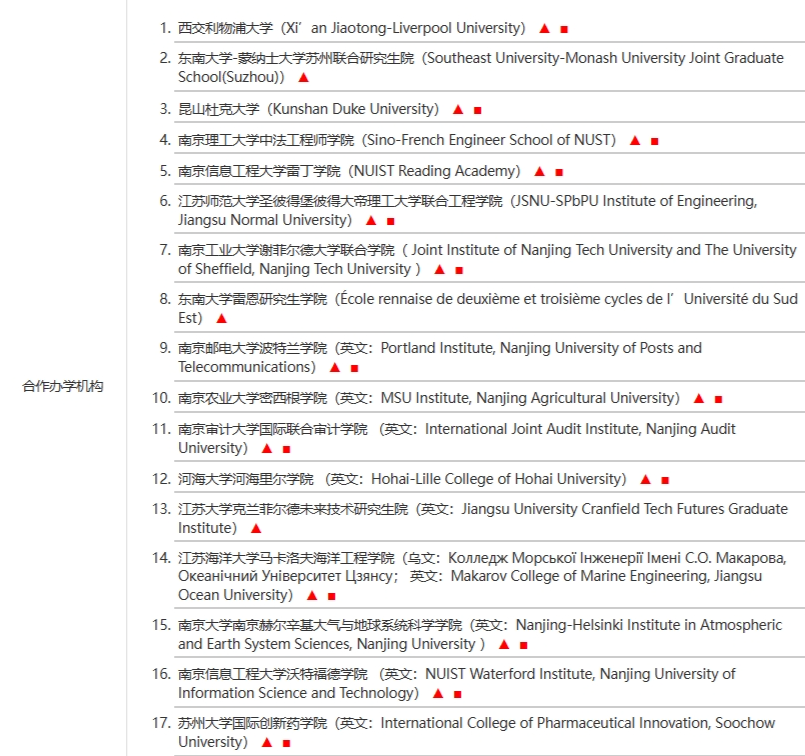Select entry 苏州大学国际创新药学院
This screenshot has width=805, height=756.
476,732
